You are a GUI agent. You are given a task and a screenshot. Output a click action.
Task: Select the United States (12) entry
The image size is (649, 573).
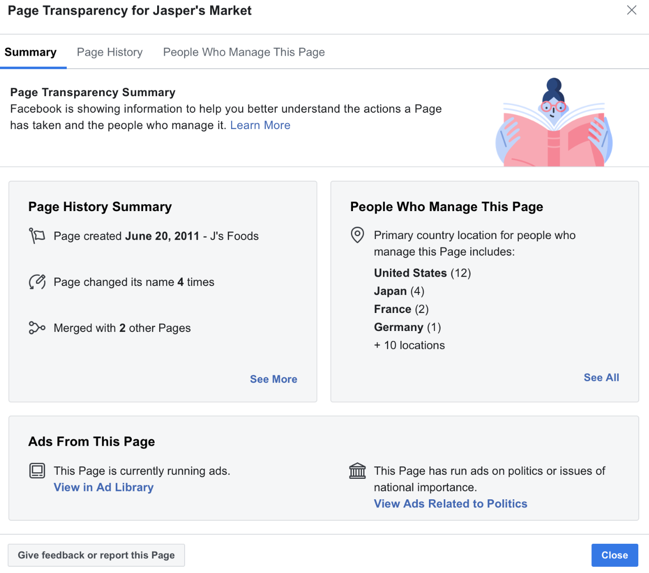click(x=423, y=273)
